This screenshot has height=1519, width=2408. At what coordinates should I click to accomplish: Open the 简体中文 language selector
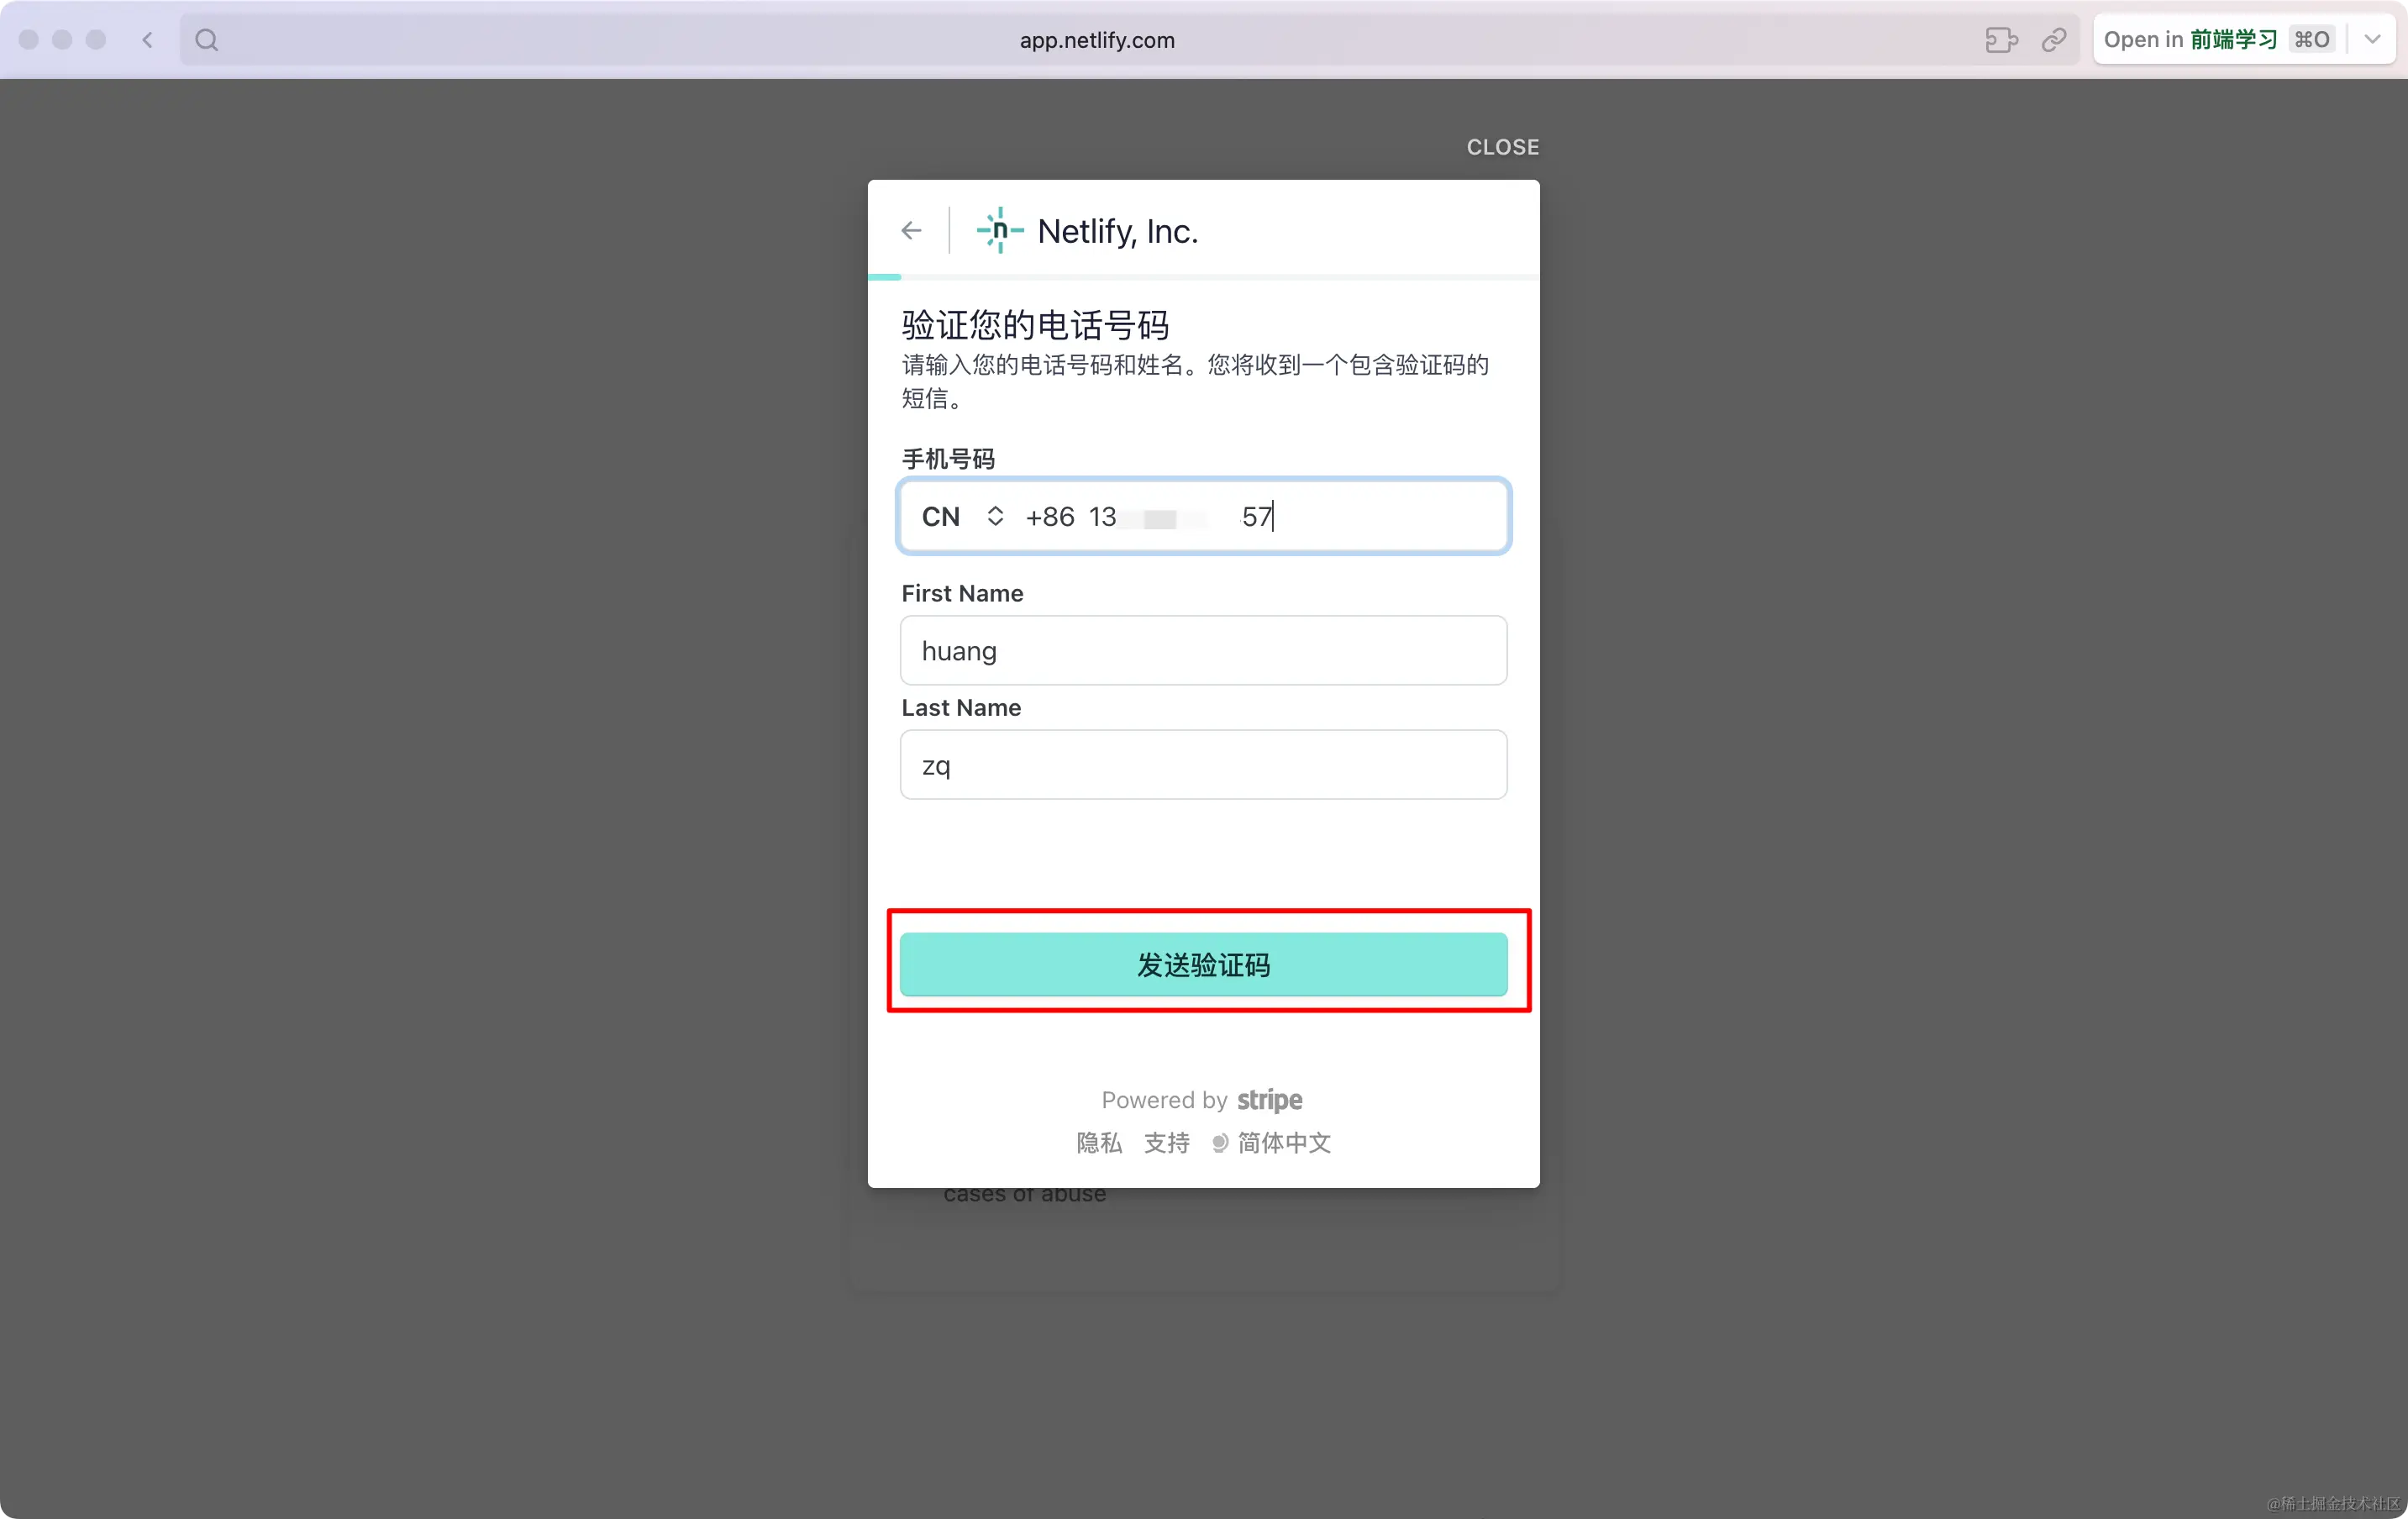1271,1142
